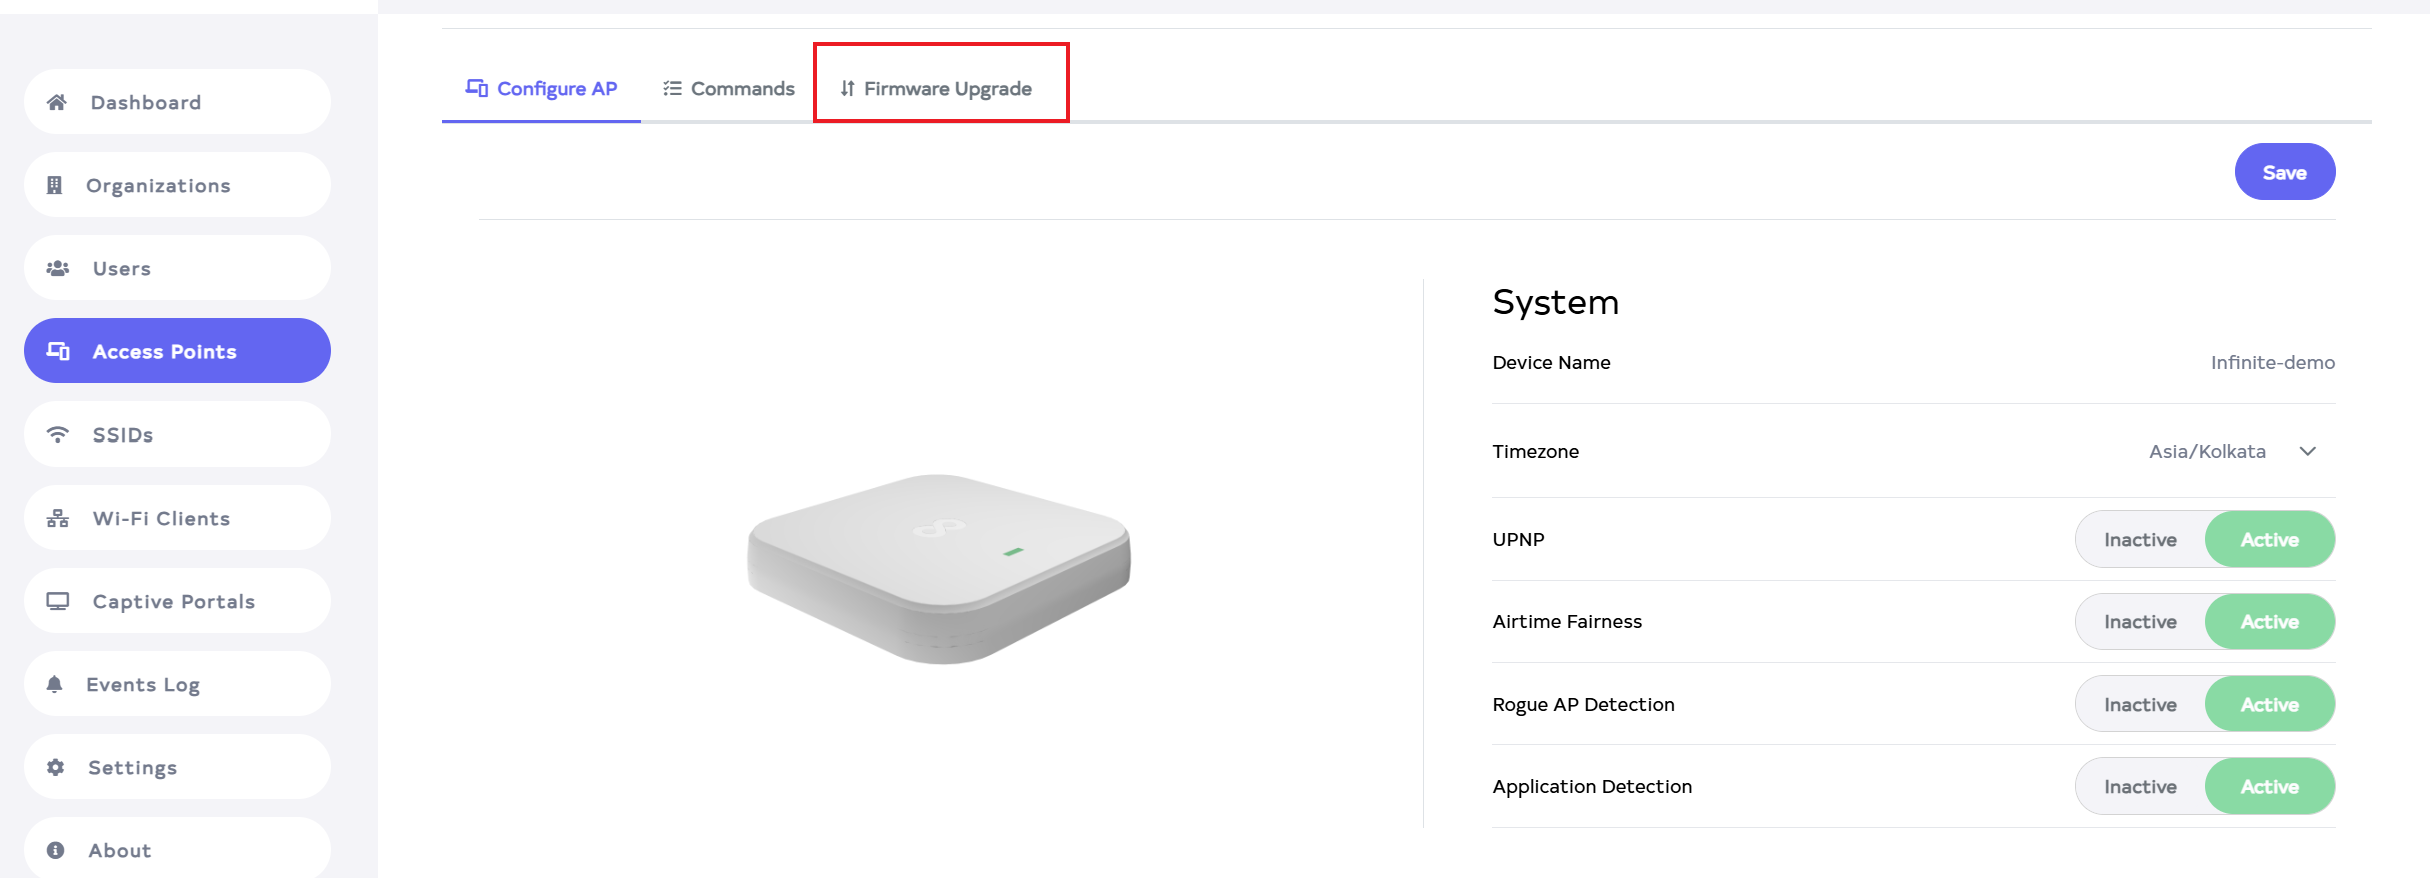Open Access Points in the sidebar

coord(177,351)
